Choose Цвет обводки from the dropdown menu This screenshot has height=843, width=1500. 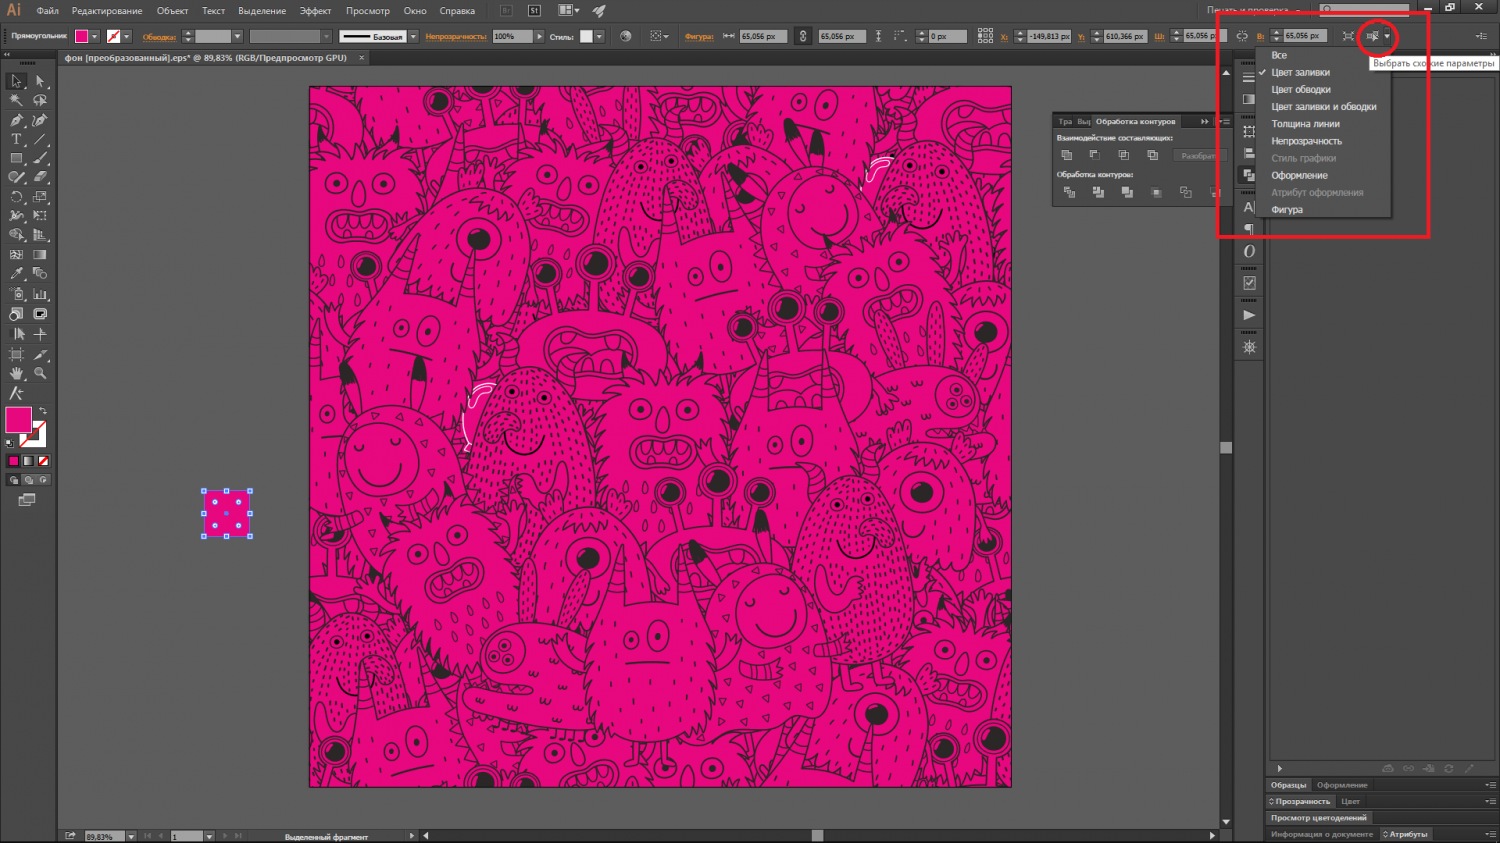pyautogui.click(x=1300, y=90)
